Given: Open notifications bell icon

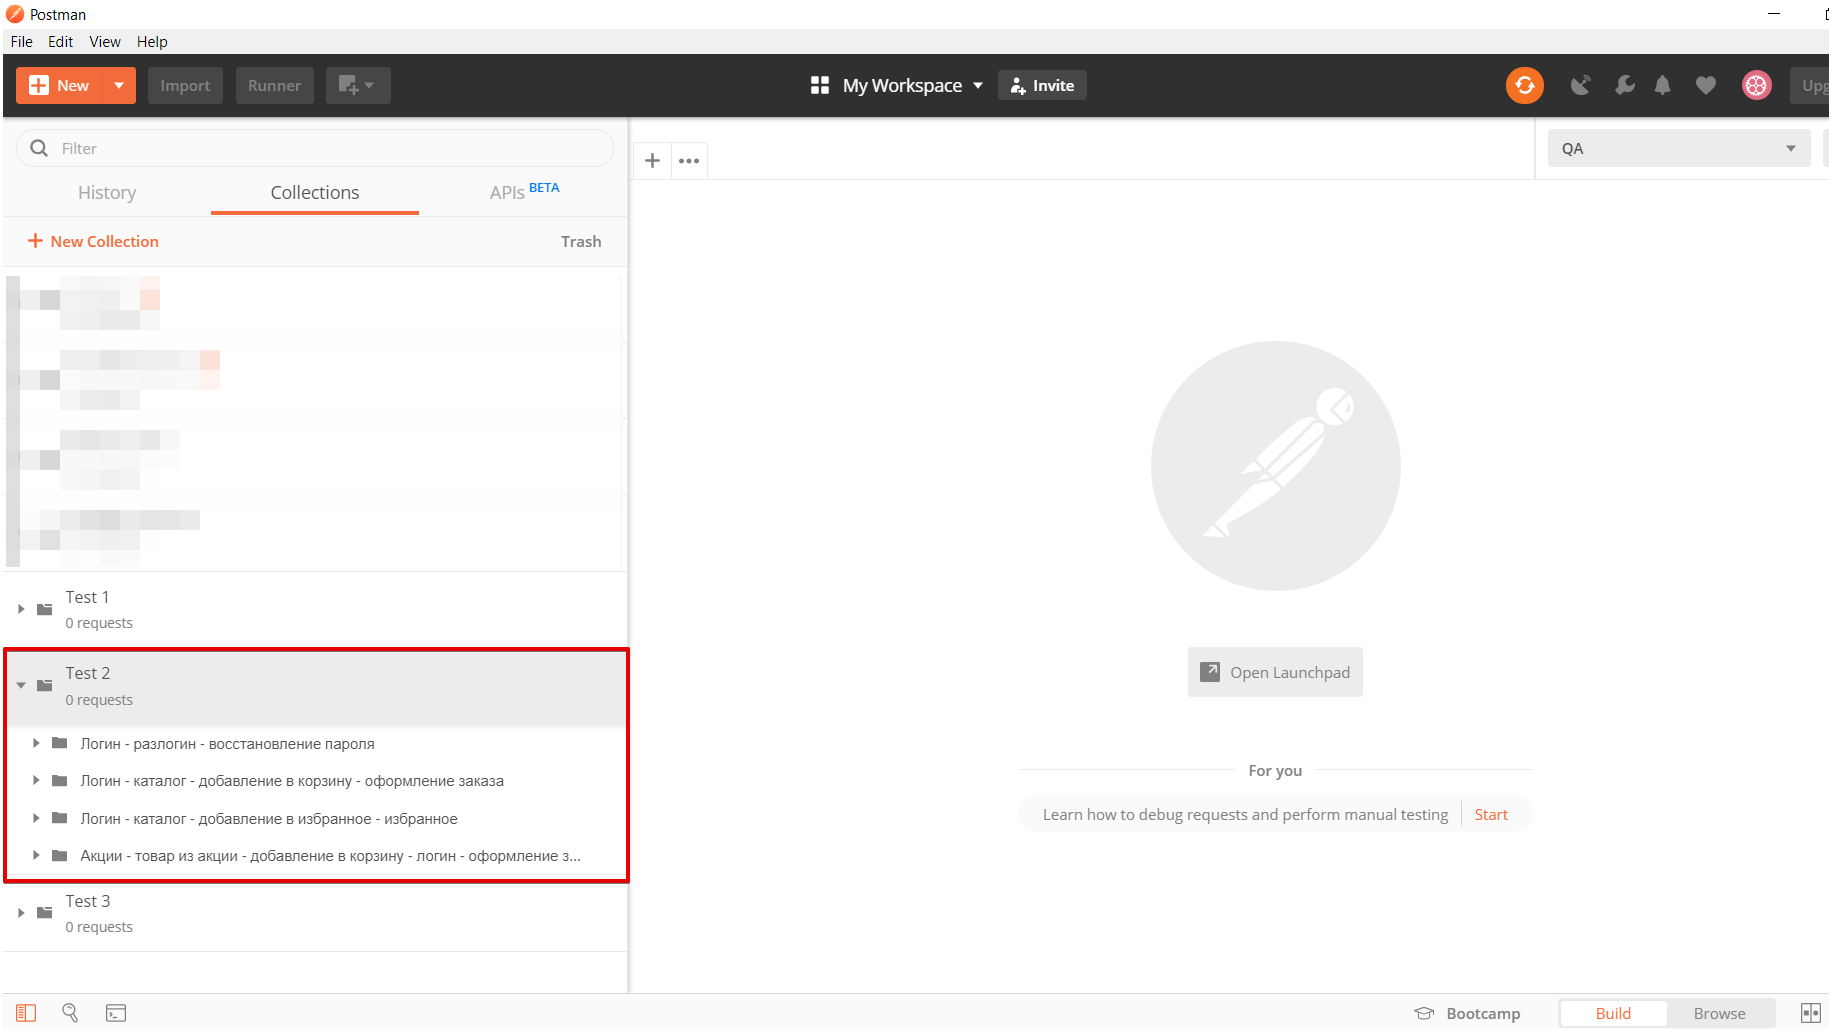Looking at the screenshot, I should tap(1662, 86).
